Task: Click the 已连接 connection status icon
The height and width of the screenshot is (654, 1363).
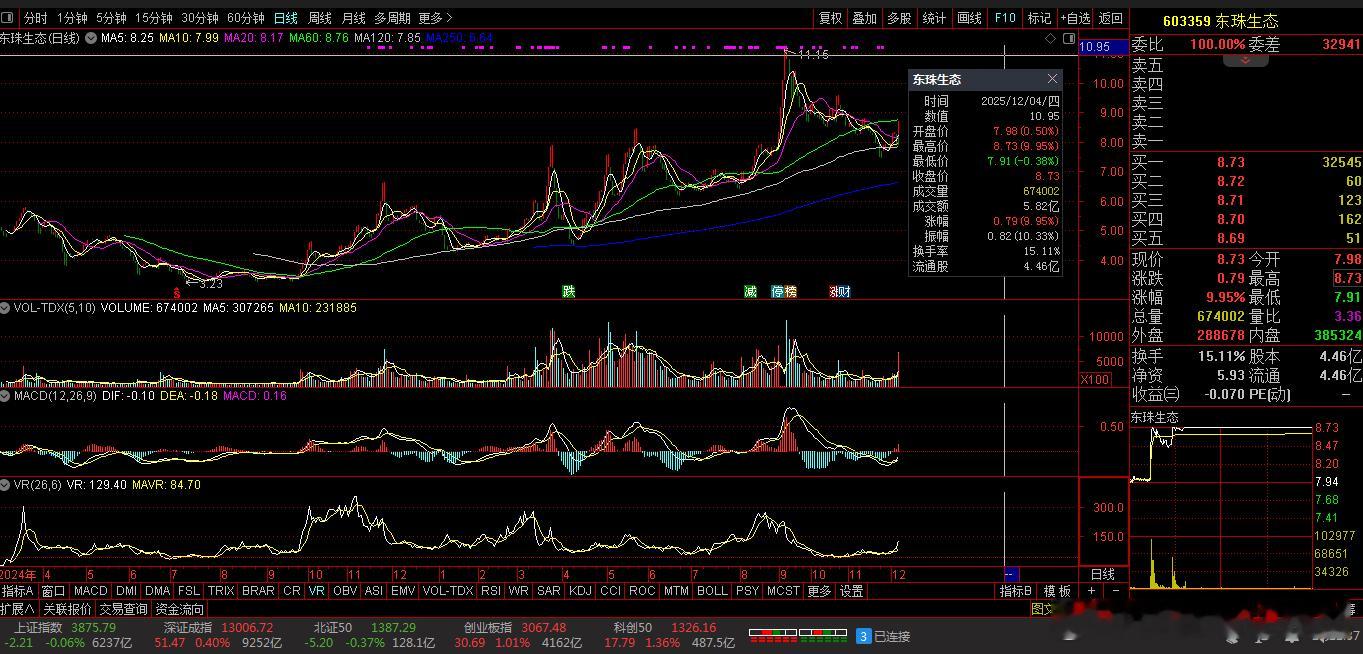Action: pyautogui.click(x=864, y=635)
